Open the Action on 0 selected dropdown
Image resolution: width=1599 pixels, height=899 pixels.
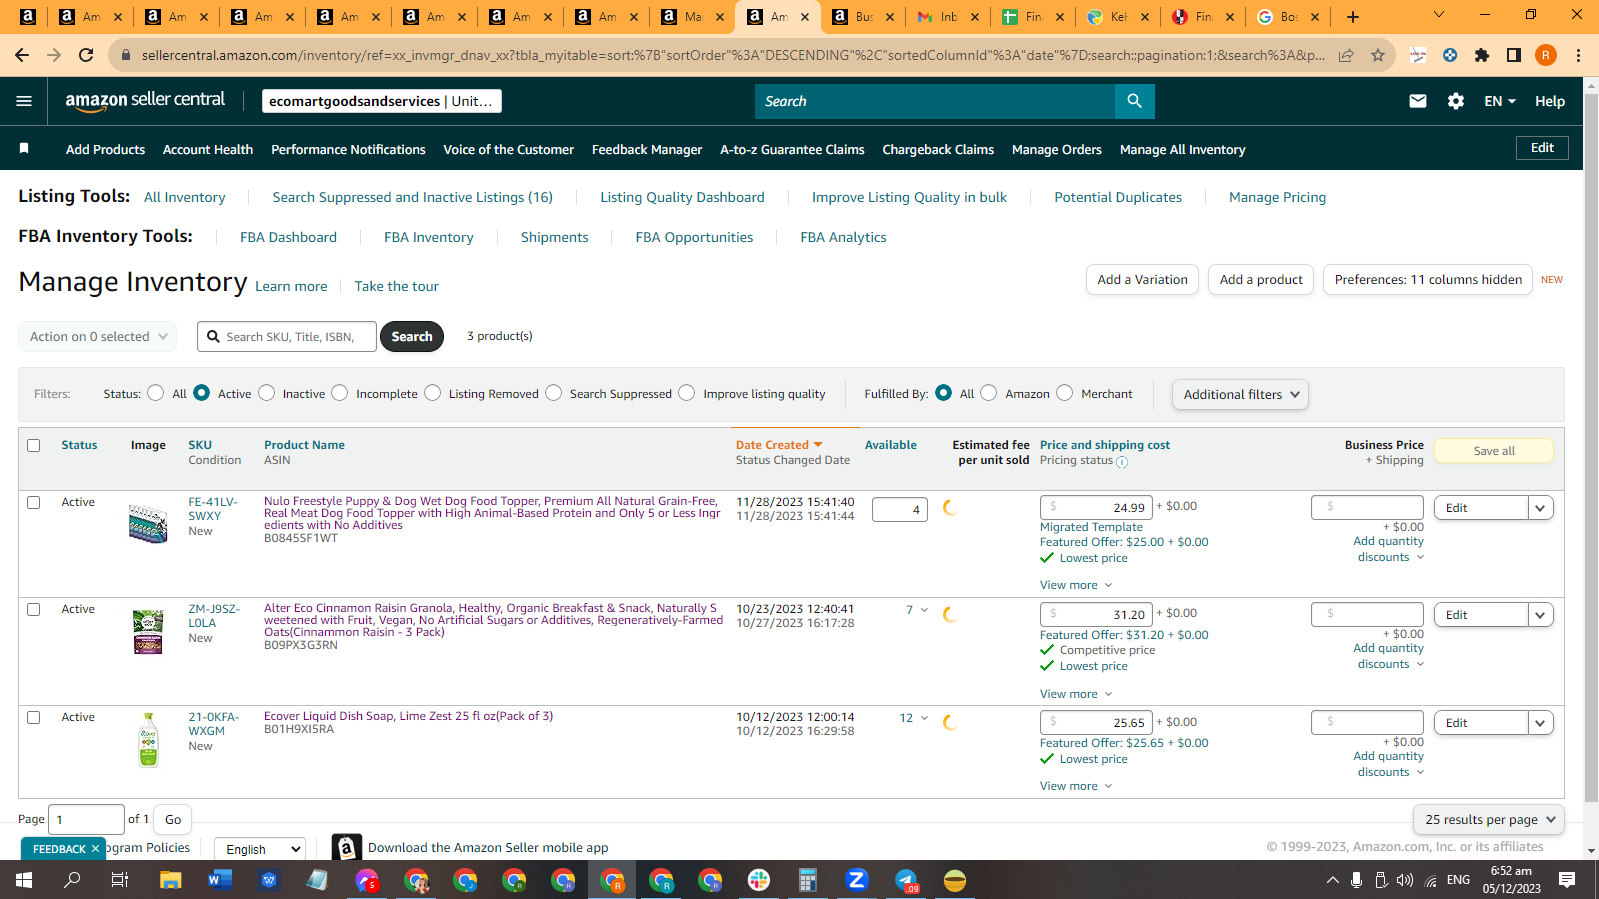point(98,337)
